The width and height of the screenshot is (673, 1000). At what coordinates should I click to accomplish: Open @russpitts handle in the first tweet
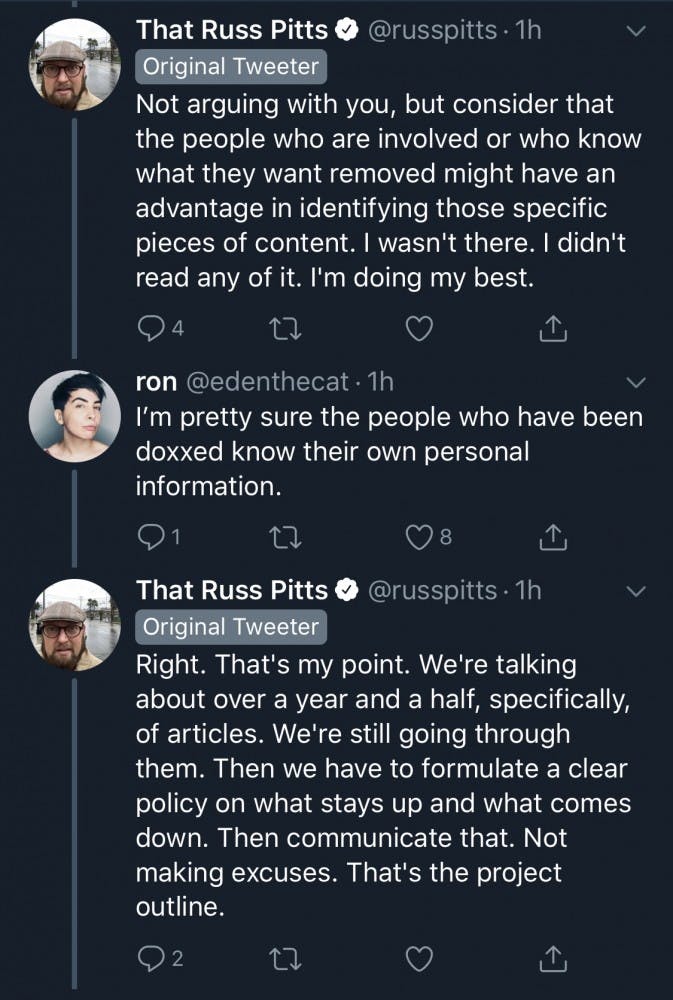pos(433,31)
